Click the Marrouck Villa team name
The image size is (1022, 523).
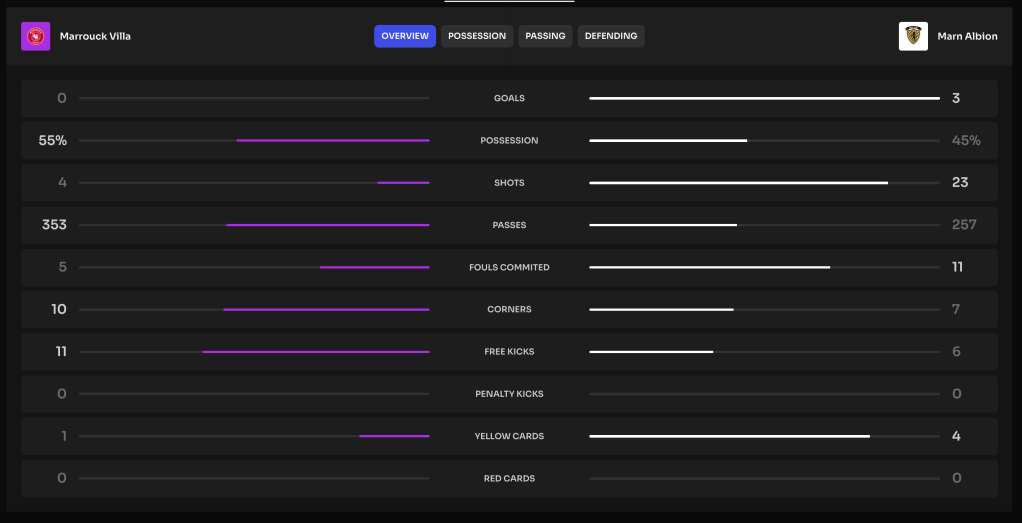click(95, 36)
